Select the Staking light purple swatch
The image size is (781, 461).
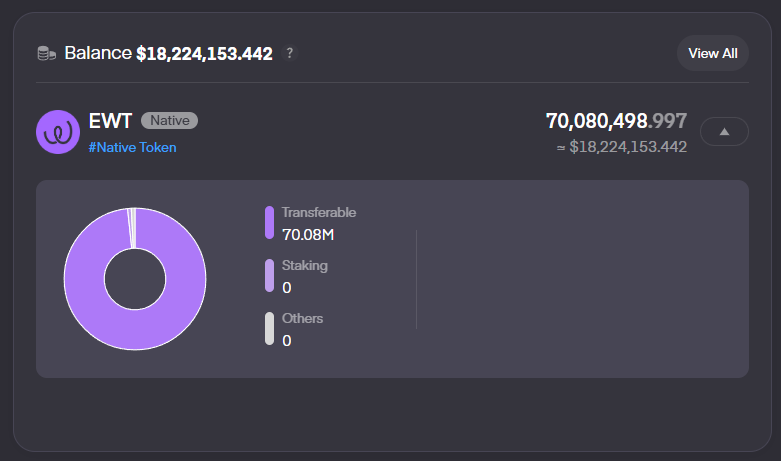point(269,275)
